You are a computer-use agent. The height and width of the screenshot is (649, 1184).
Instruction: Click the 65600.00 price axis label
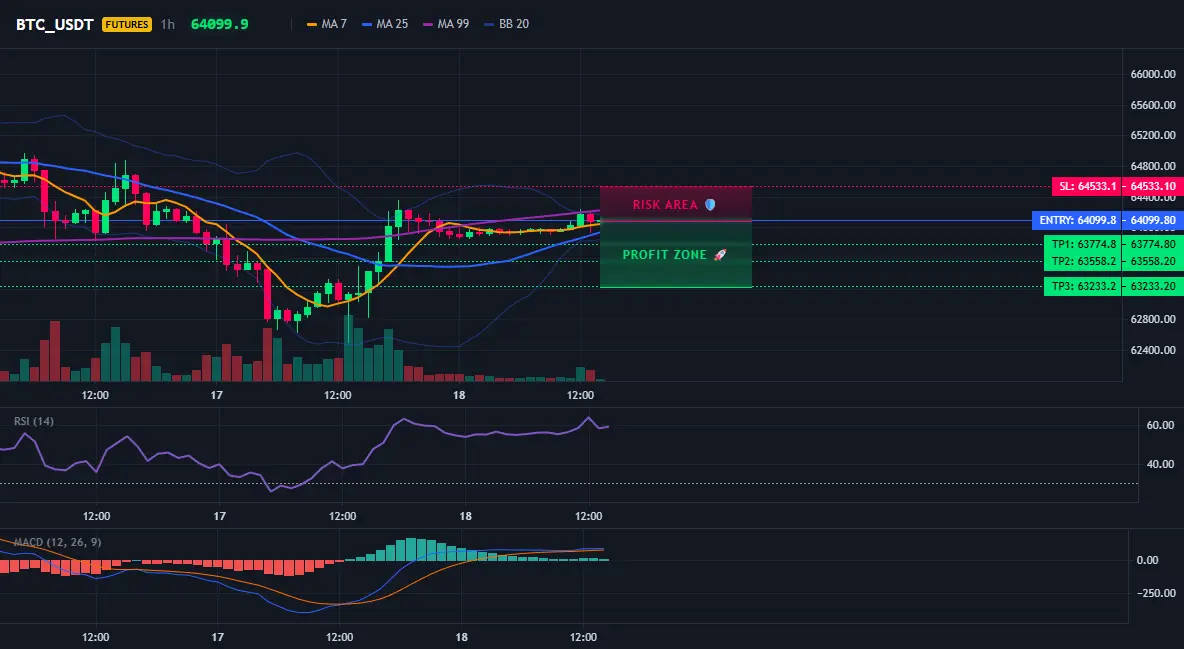click(x=1153, y=105)
